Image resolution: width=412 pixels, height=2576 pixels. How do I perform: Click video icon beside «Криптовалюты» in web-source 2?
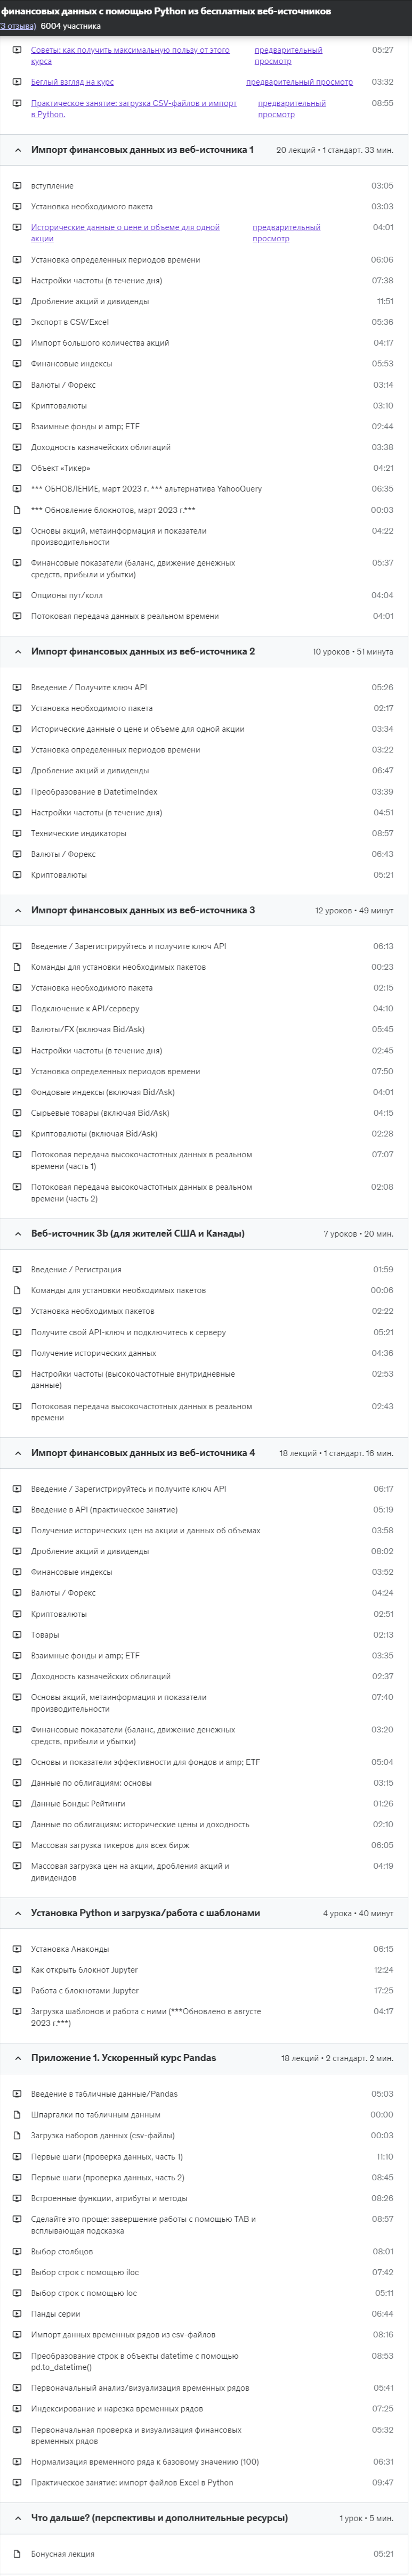click(x=17, y=875)
